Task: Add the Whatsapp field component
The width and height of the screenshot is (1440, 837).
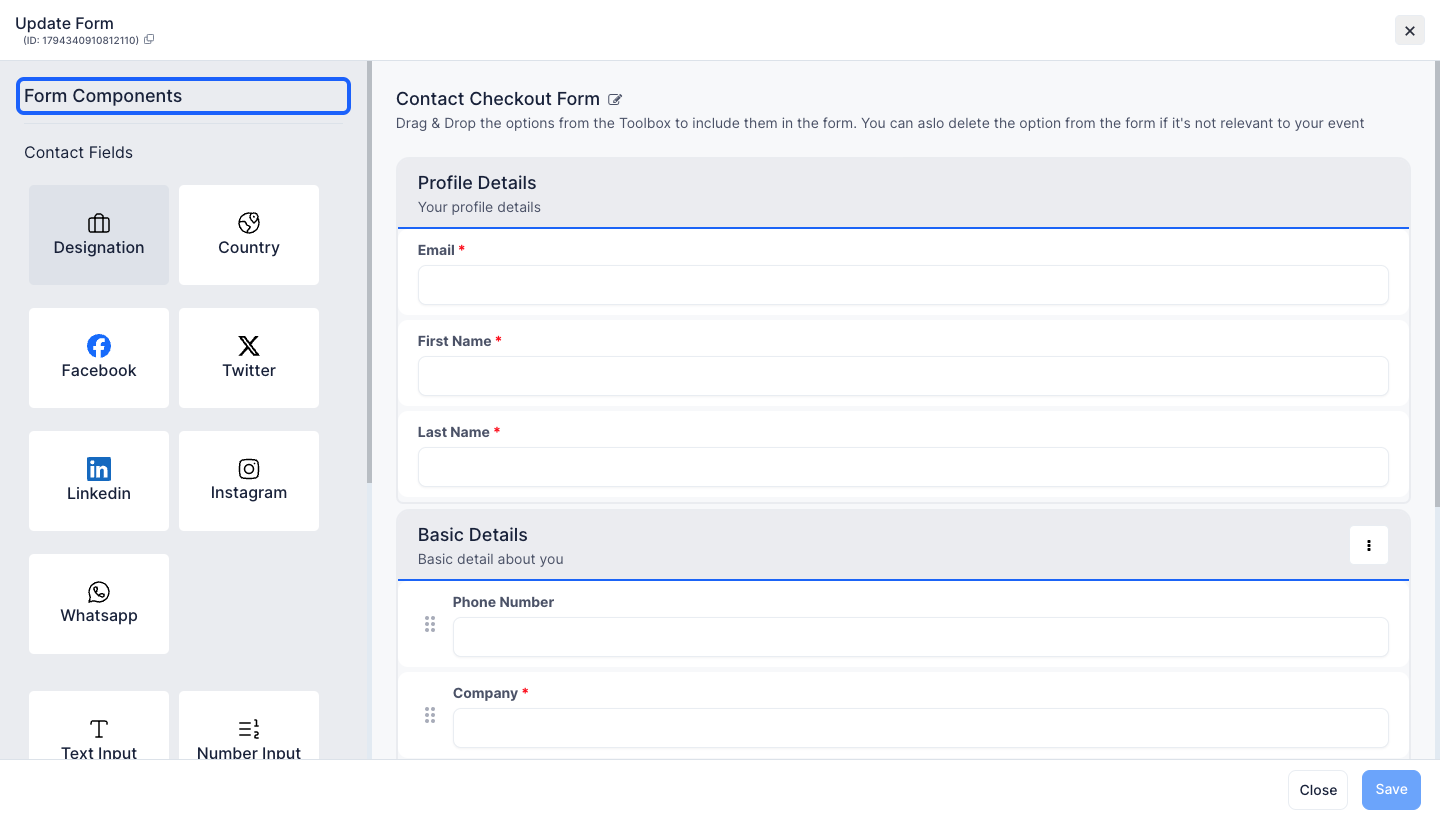Action: point(99,604)
